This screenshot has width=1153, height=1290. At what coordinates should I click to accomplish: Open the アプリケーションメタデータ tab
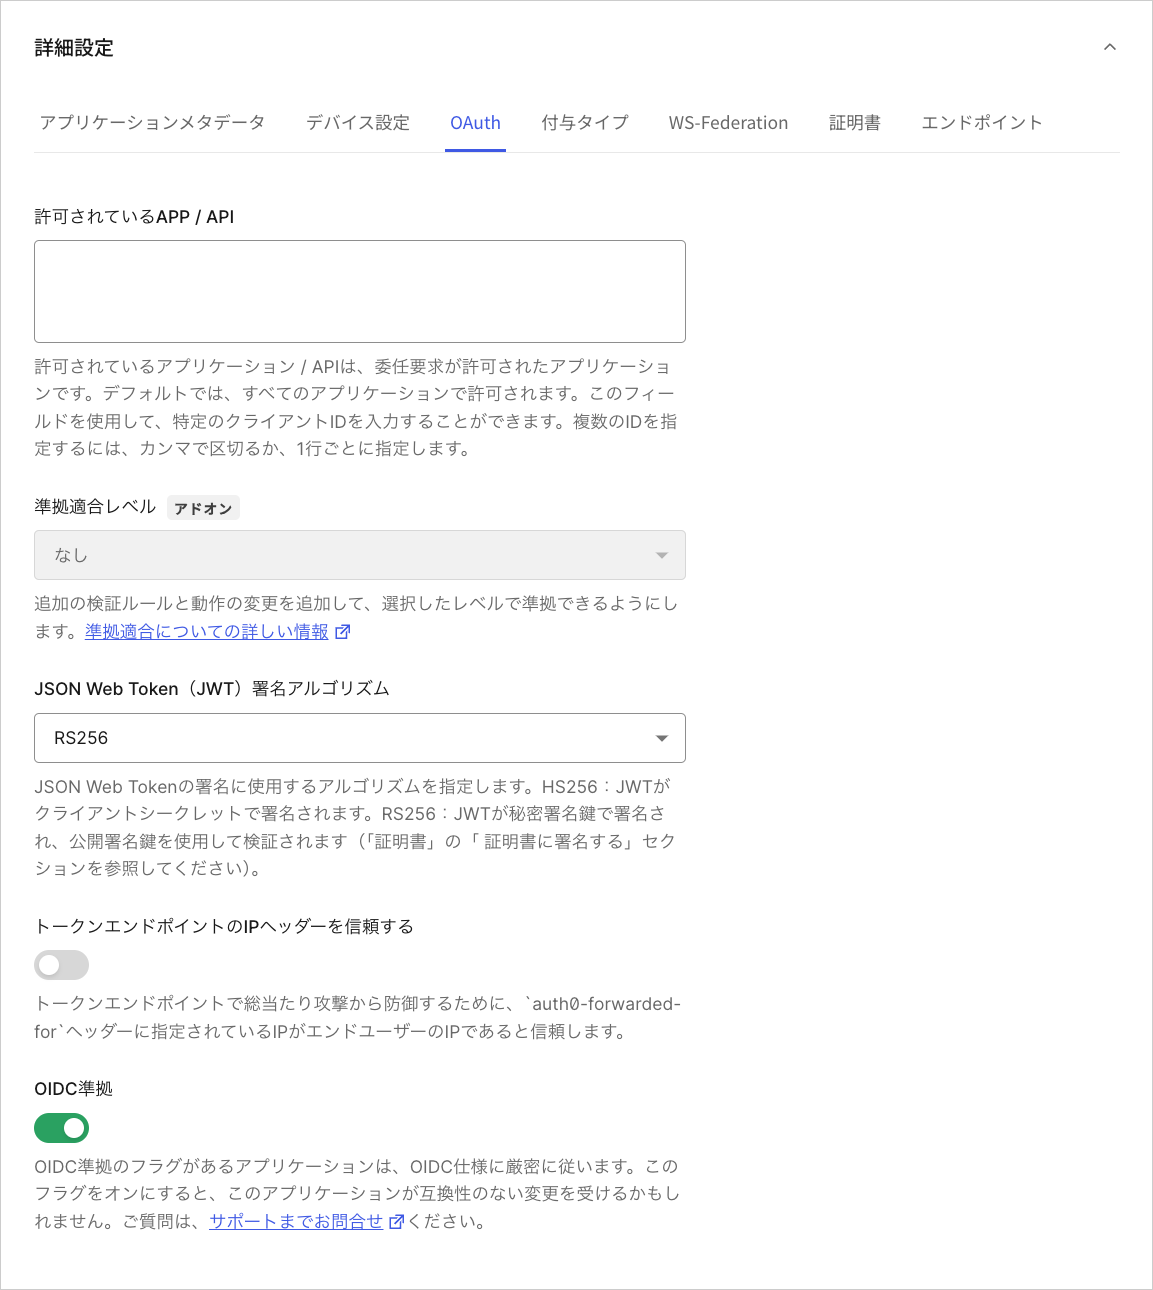pos(152,122)
